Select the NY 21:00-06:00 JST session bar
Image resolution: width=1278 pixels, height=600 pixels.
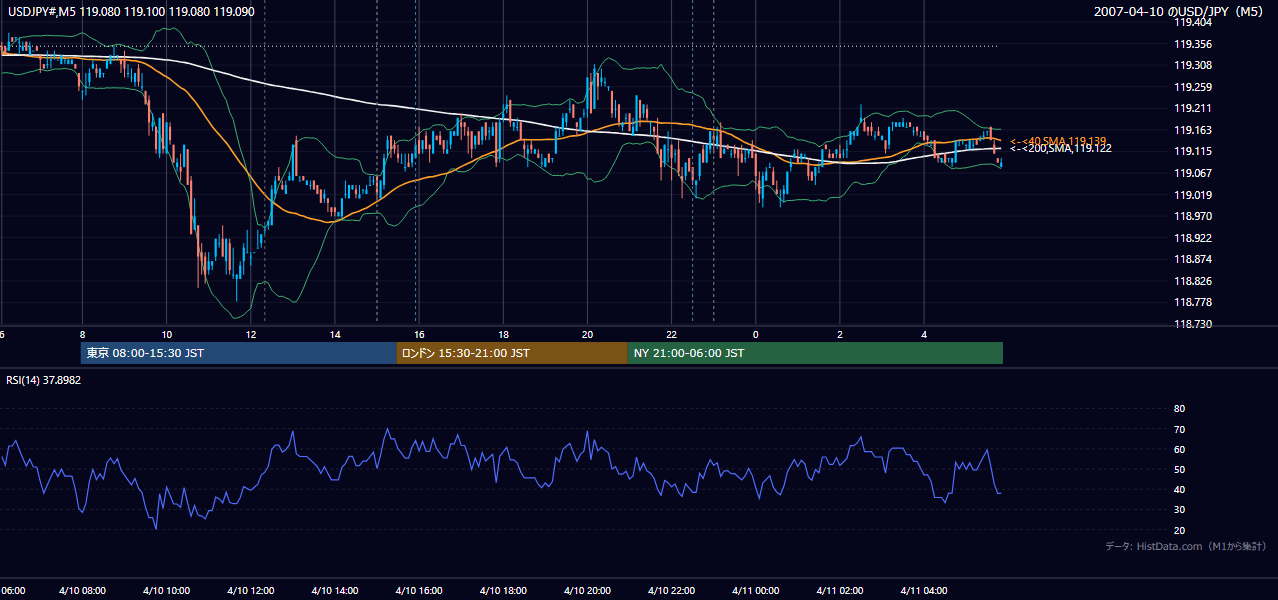(815, 353)
